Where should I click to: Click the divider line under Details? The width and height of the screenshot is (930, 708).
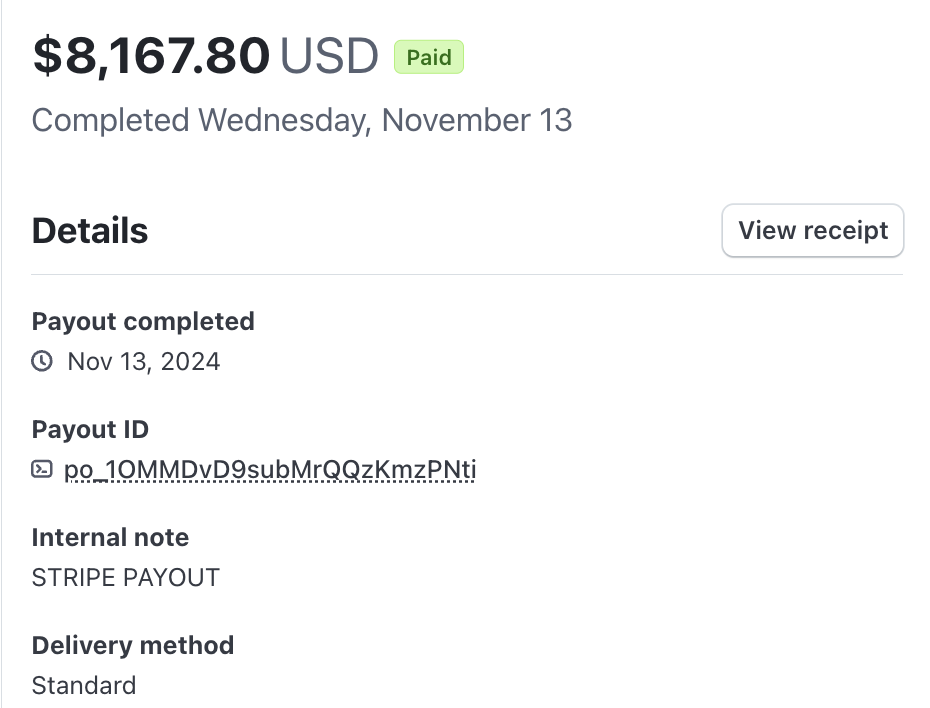click(467, 275)
